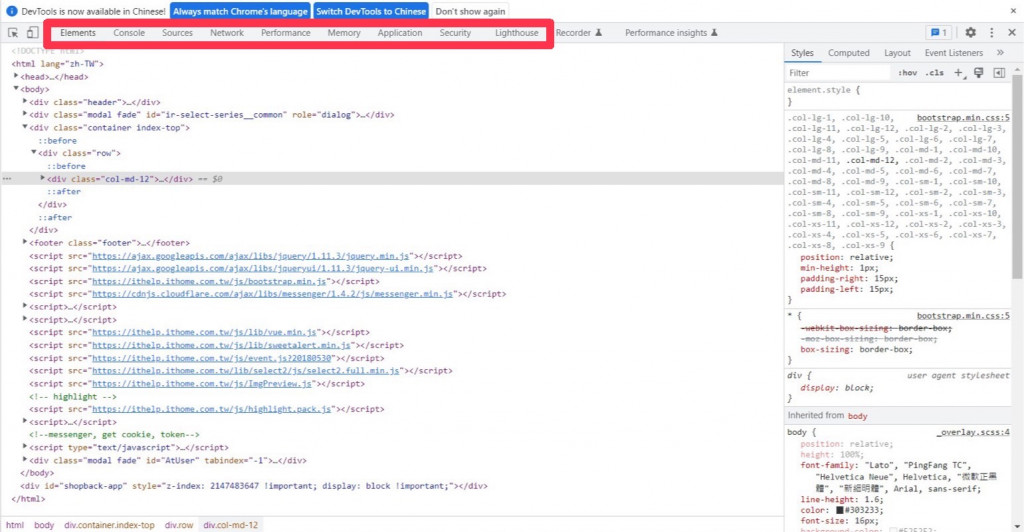Open the Memory tab

[344, 33]
